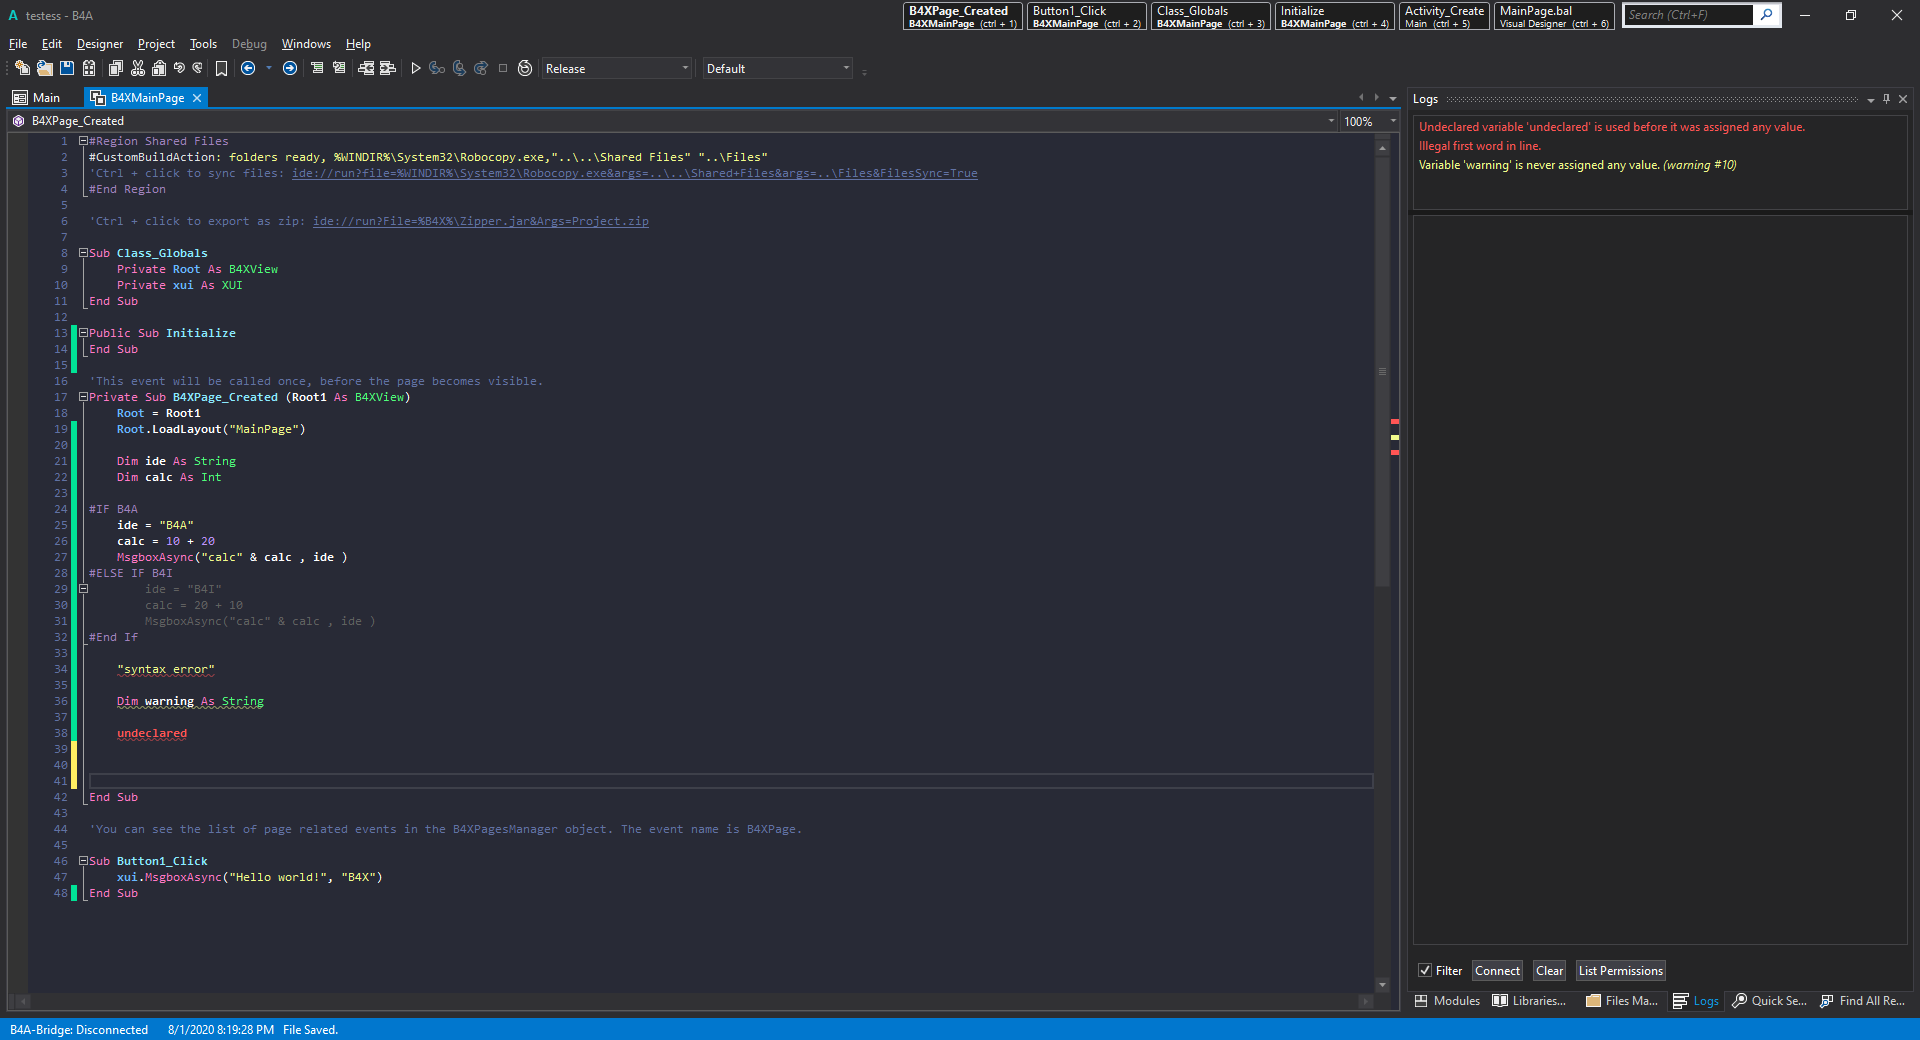Viewport: 1920px width, 1040px height.
Task: Click the Save file toolbar icon
Action: [67, 68]
